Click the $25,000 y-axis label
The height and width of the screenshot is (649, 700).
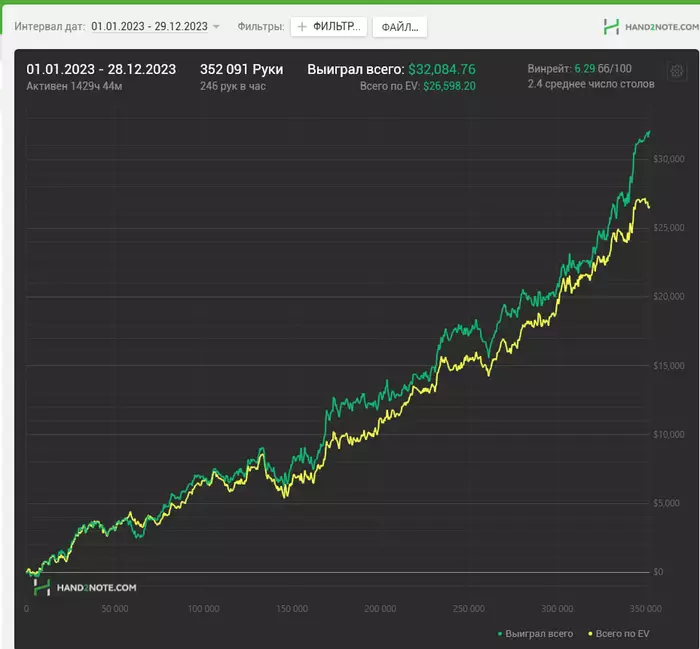click(x=668, y=228)
